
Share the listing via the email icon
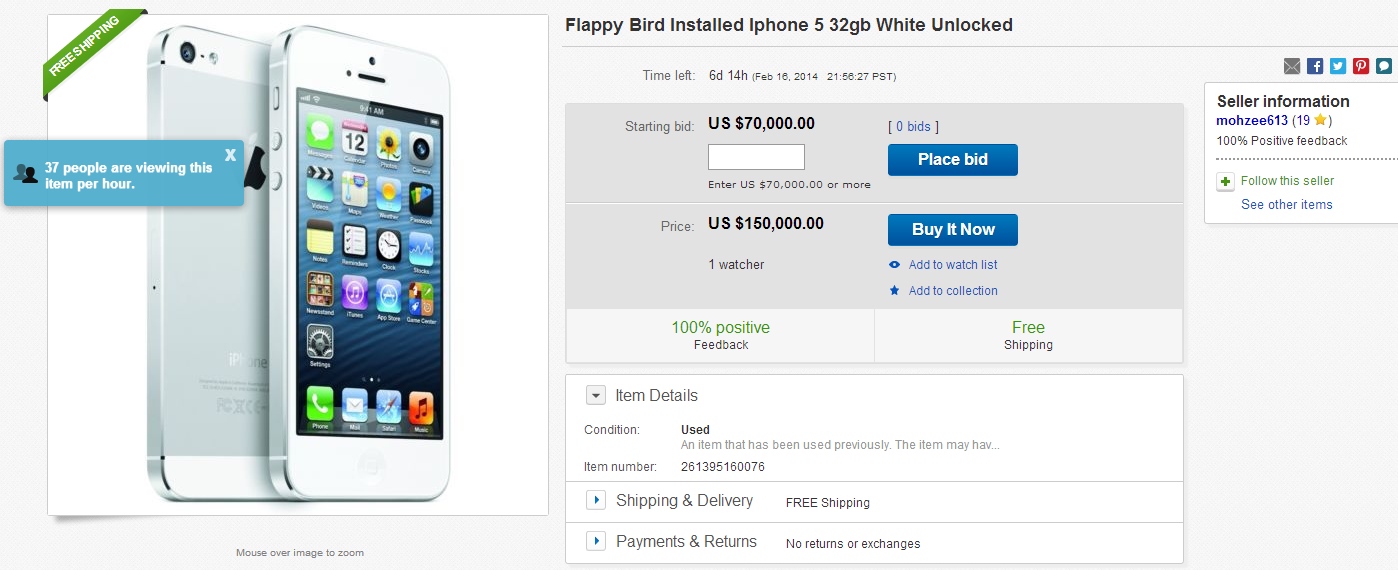pos(1292,66)
